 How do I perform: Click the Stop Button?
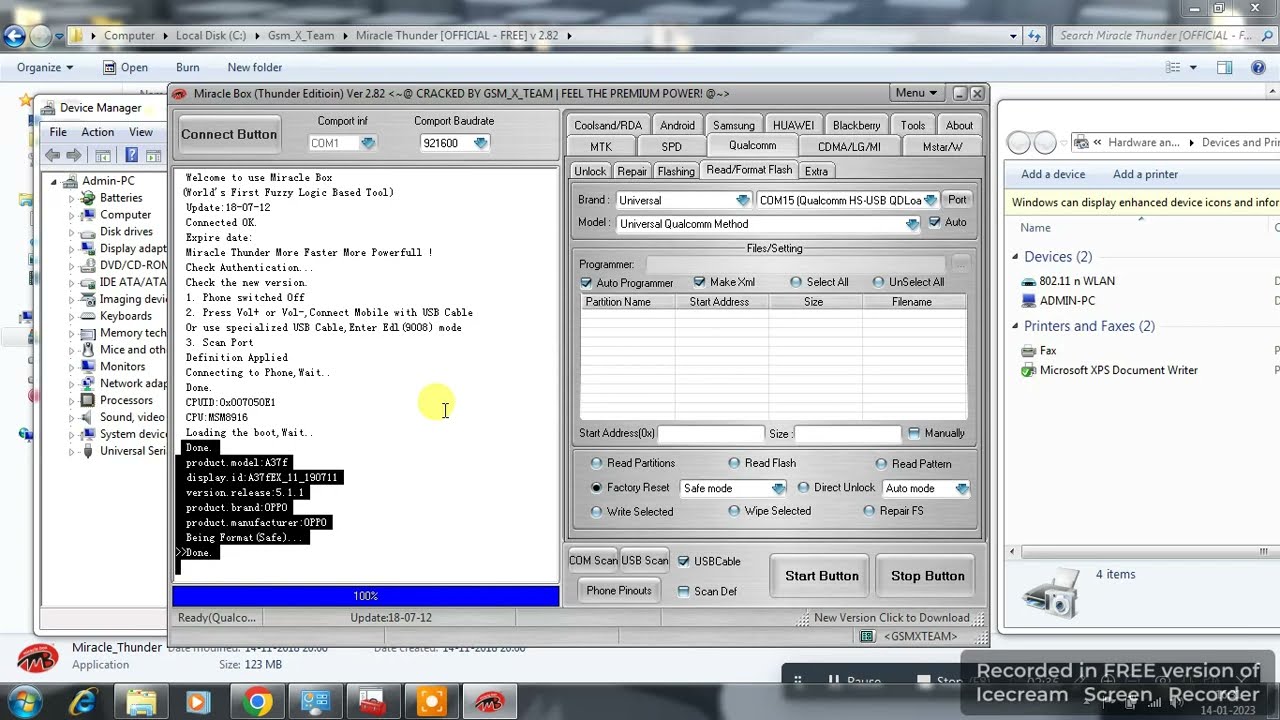928,576
